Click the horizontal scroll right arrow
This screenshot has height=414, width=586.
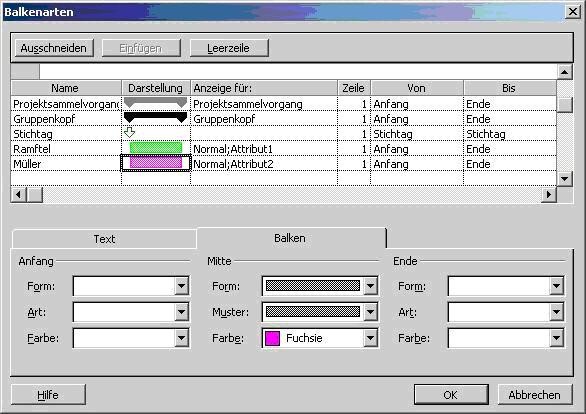[x=549, y=195]
